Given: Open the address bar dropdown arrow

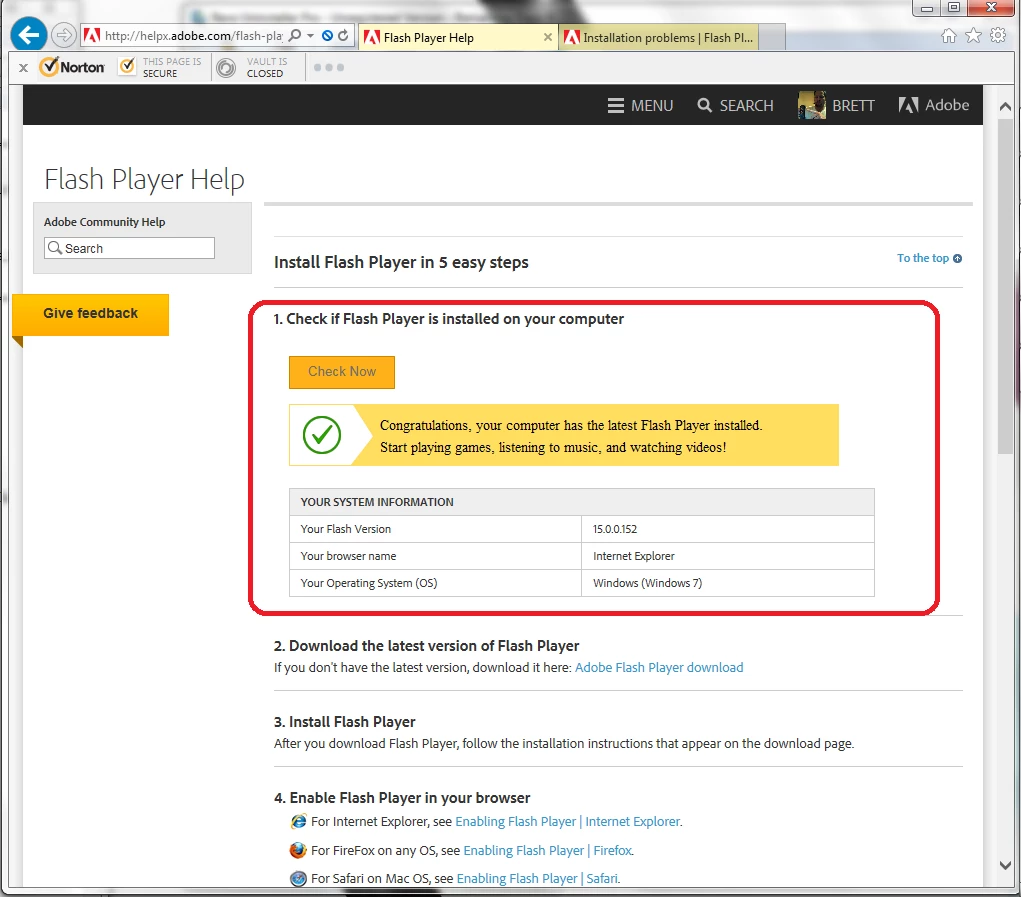Looking at the screenshot, I should tap(311, 36).
